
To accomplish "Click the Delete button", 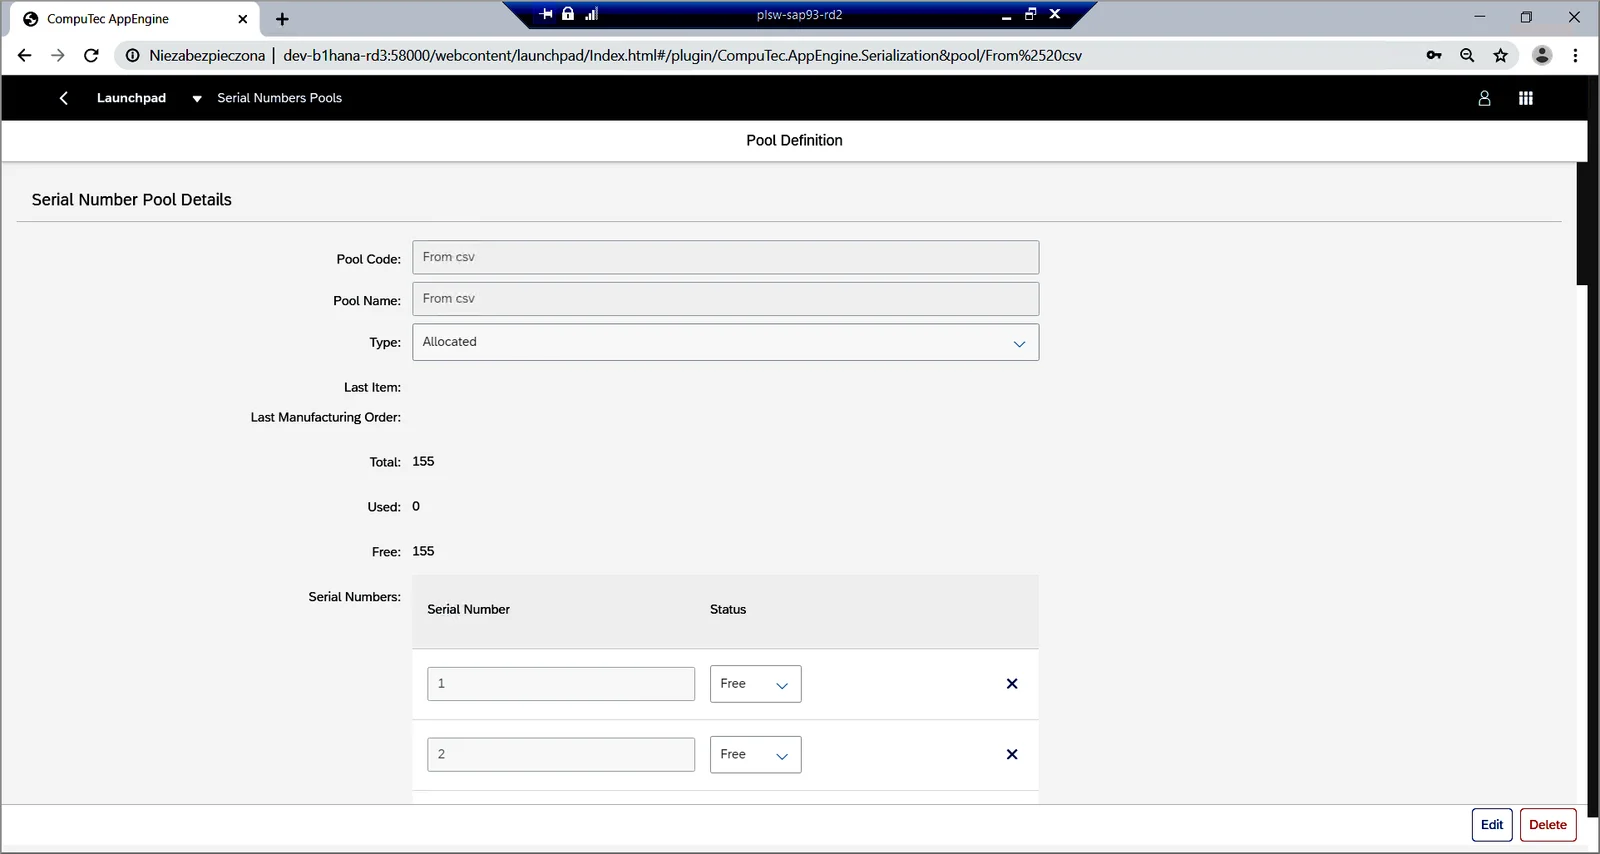I will 1548,825.
